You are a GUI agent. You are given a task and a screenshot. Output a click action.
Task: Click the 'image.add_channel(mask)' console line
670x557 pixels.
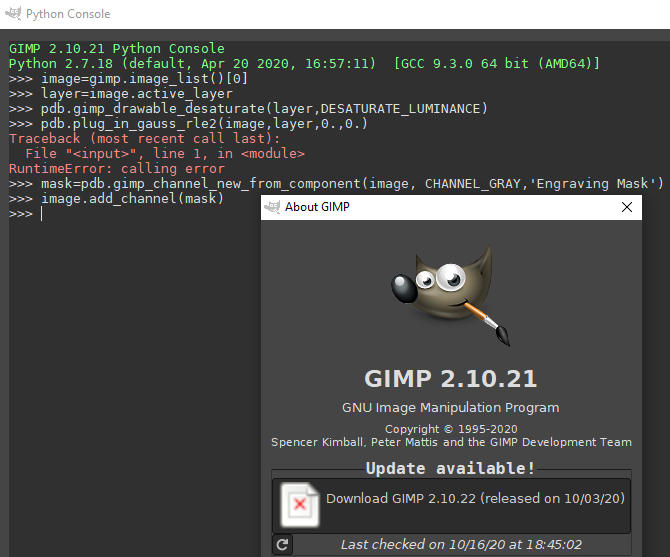[116, 199]
